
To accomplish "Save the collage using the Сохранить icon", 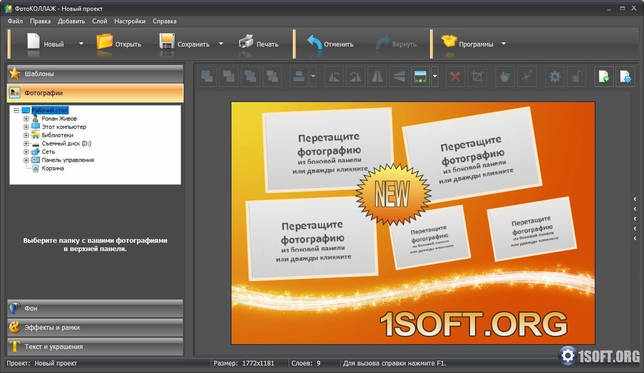I will point(167,43).
